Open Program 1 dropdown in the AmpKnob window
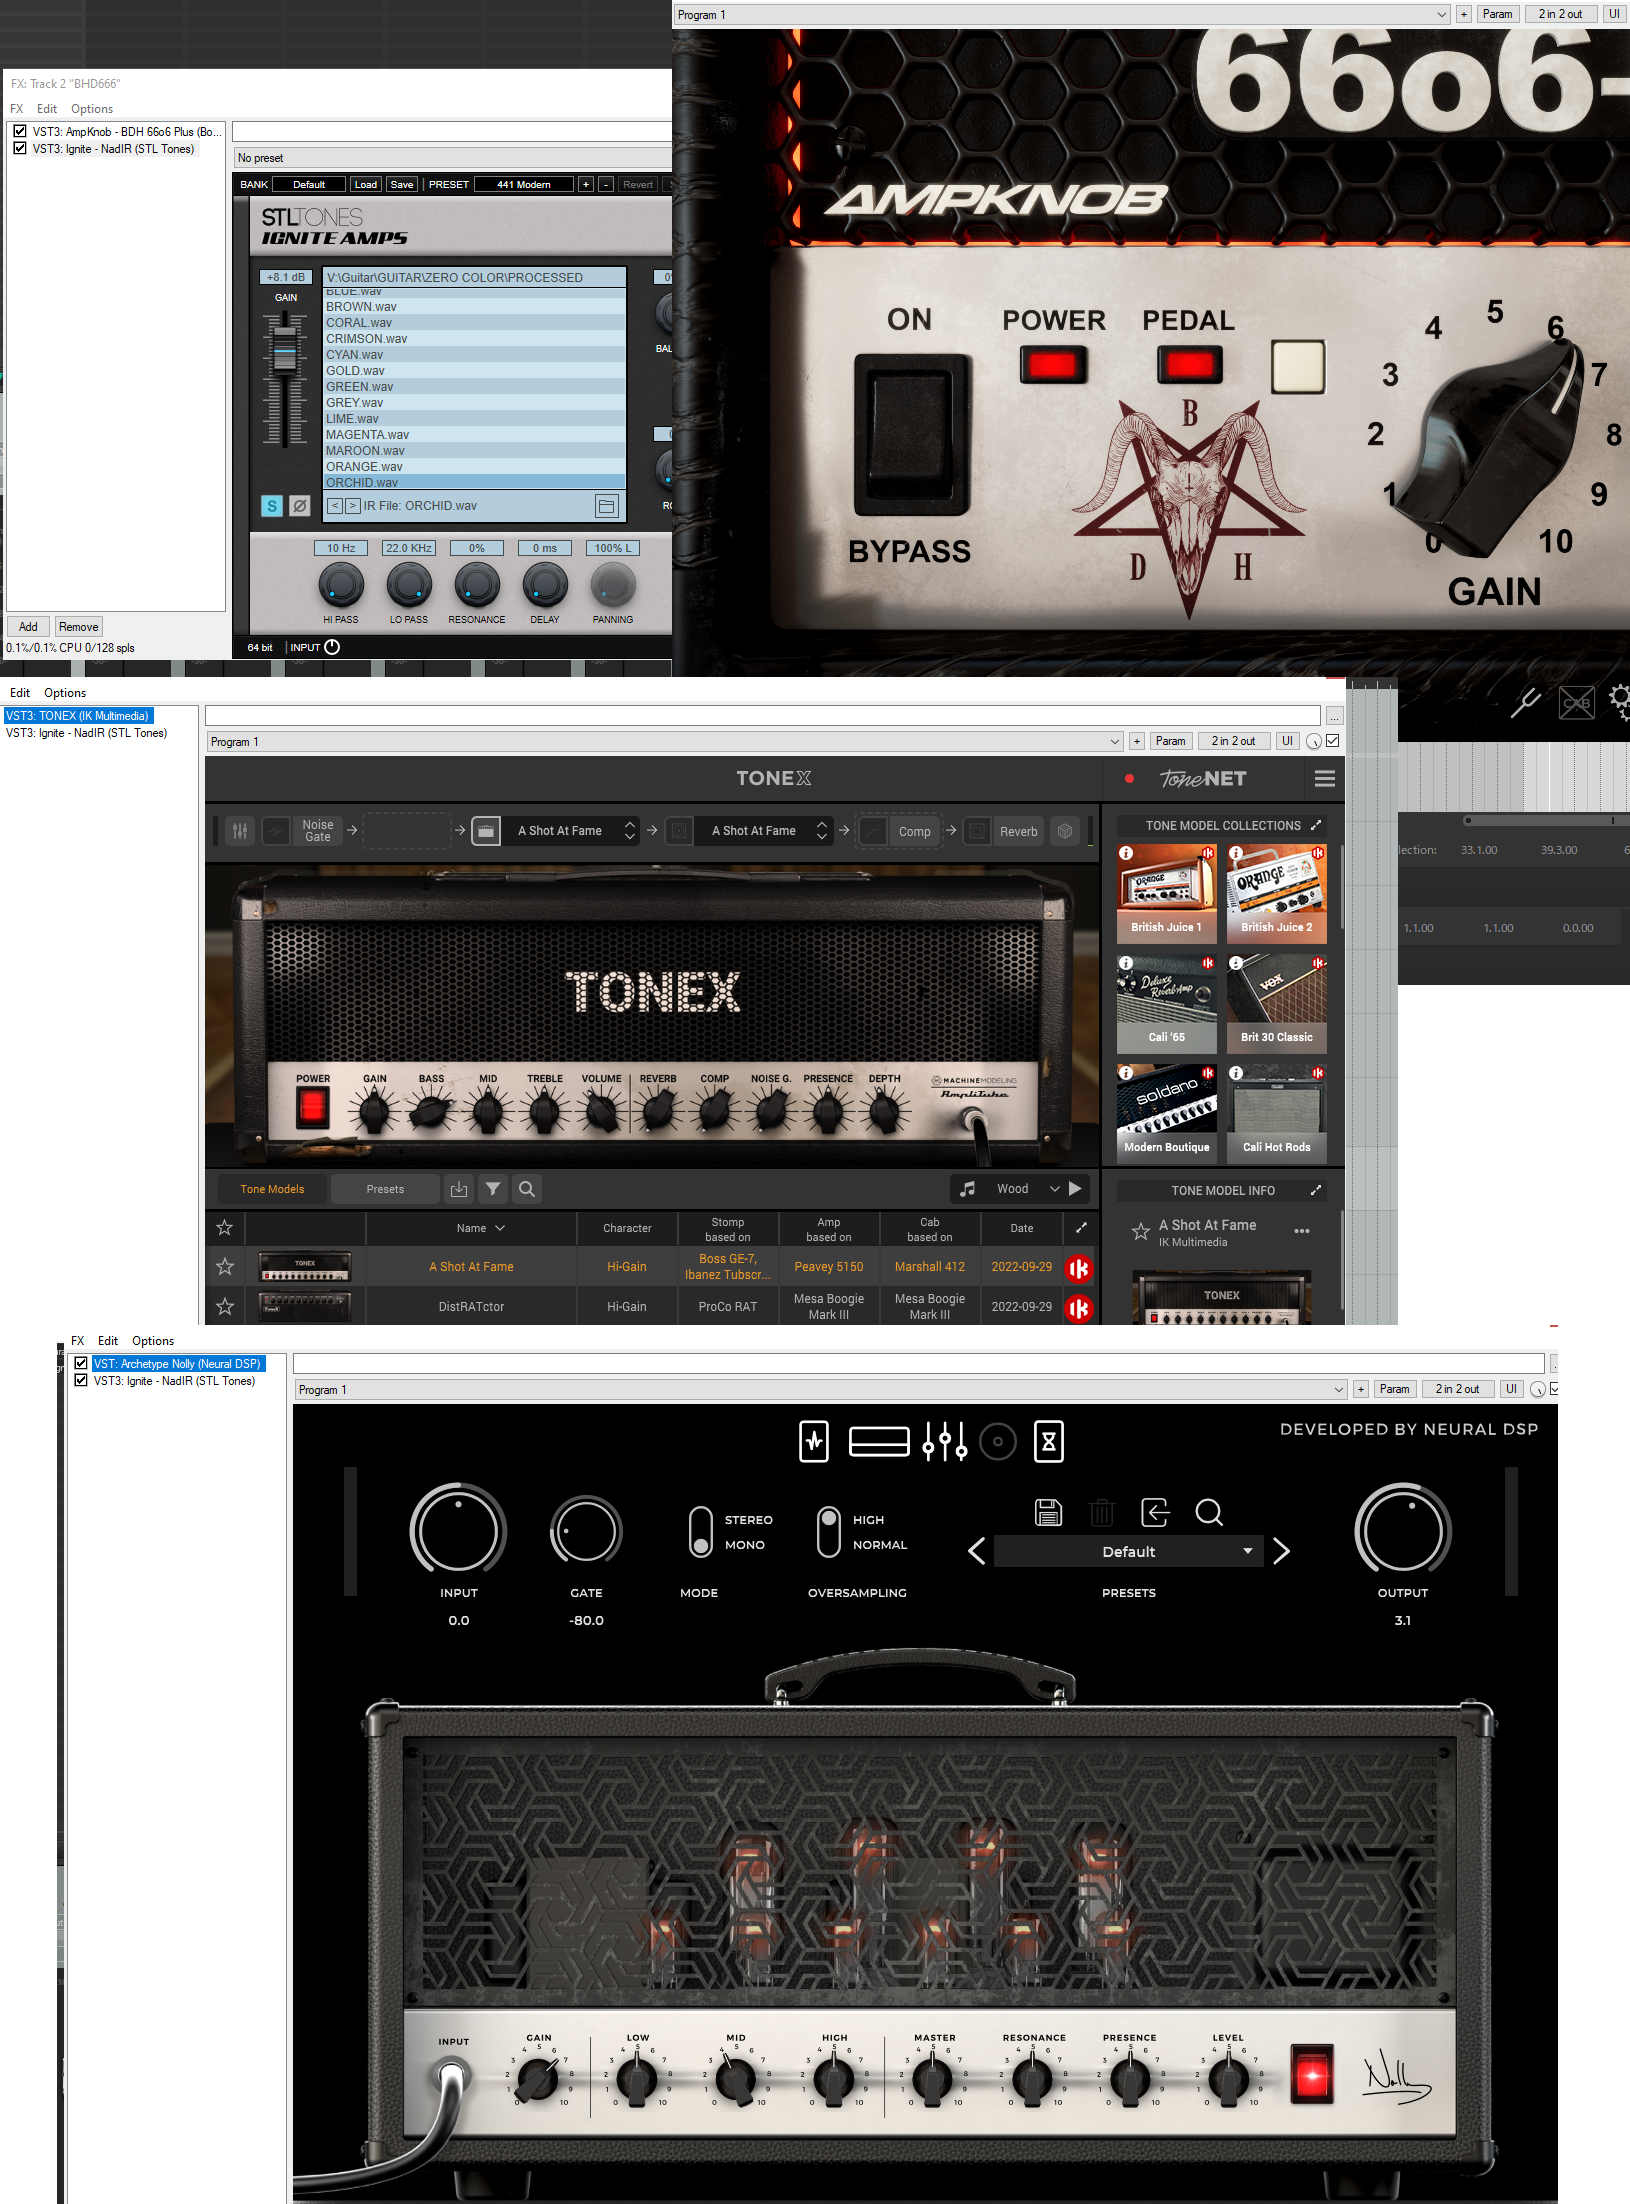 click(x=1061, y=14)
